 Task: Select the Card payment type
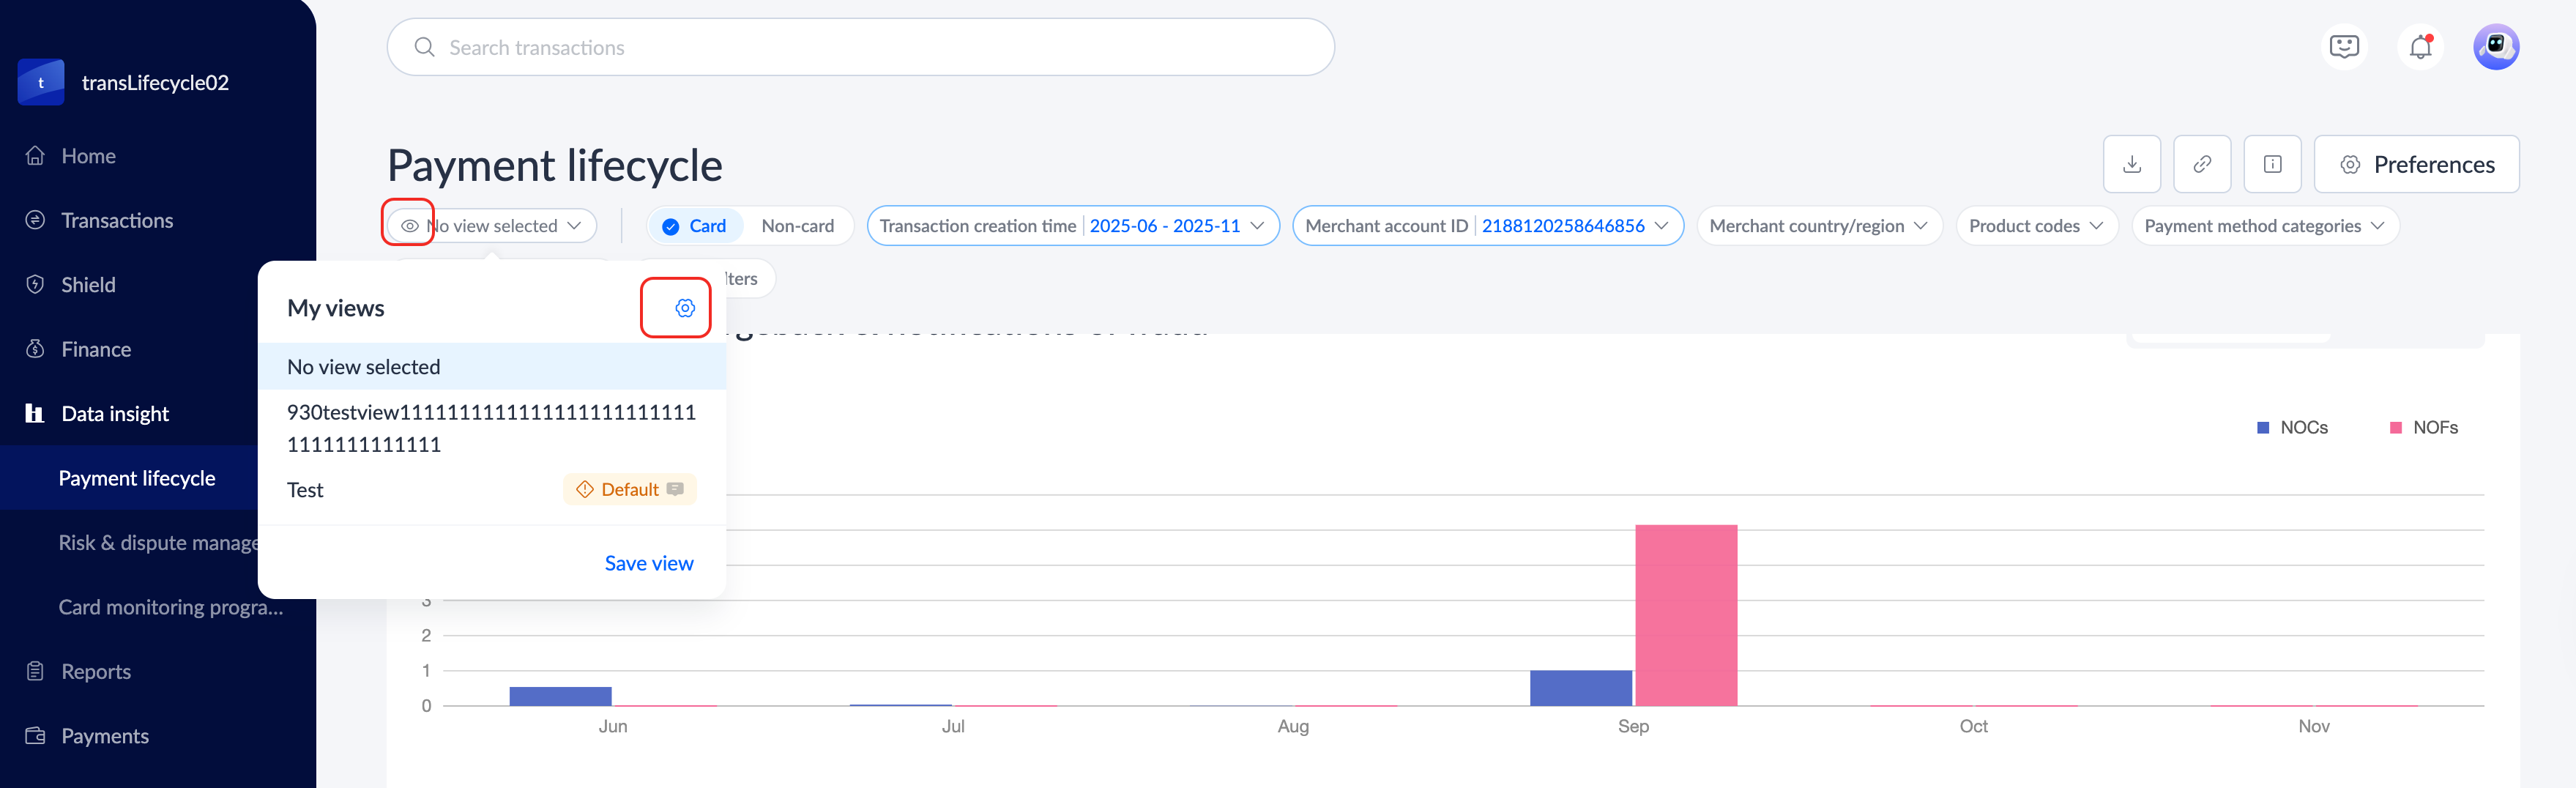tap(695, 226)
